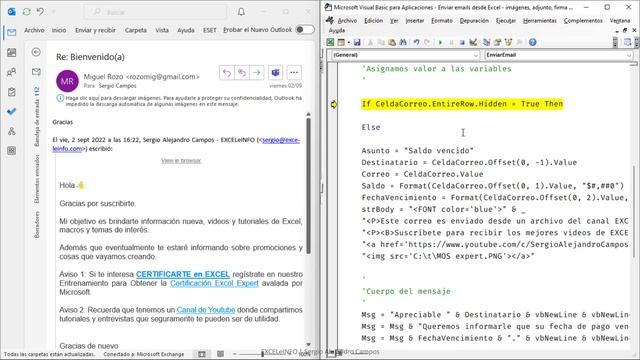Open more actions ellipsis on message
640x360 pixels.
294,73
